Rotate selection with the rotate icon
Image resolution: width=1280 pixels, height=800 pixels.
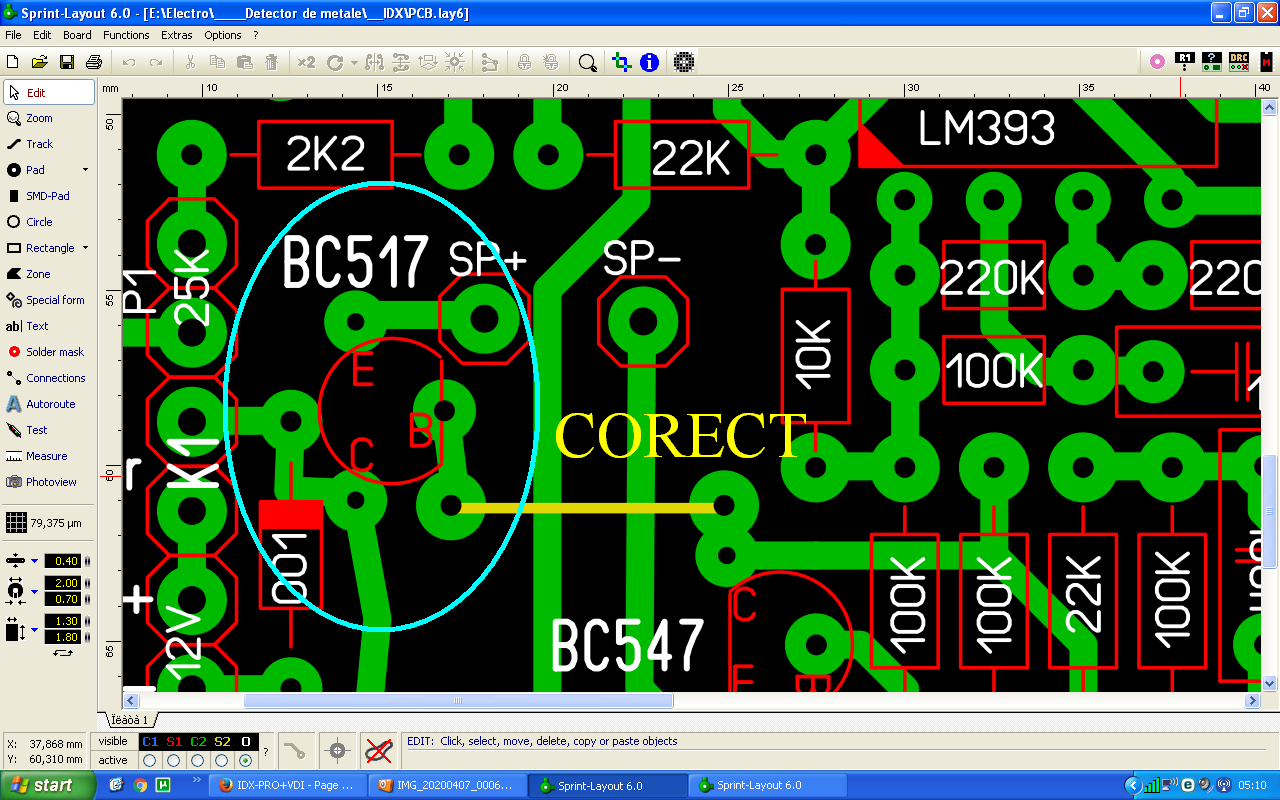click(335, 62)
